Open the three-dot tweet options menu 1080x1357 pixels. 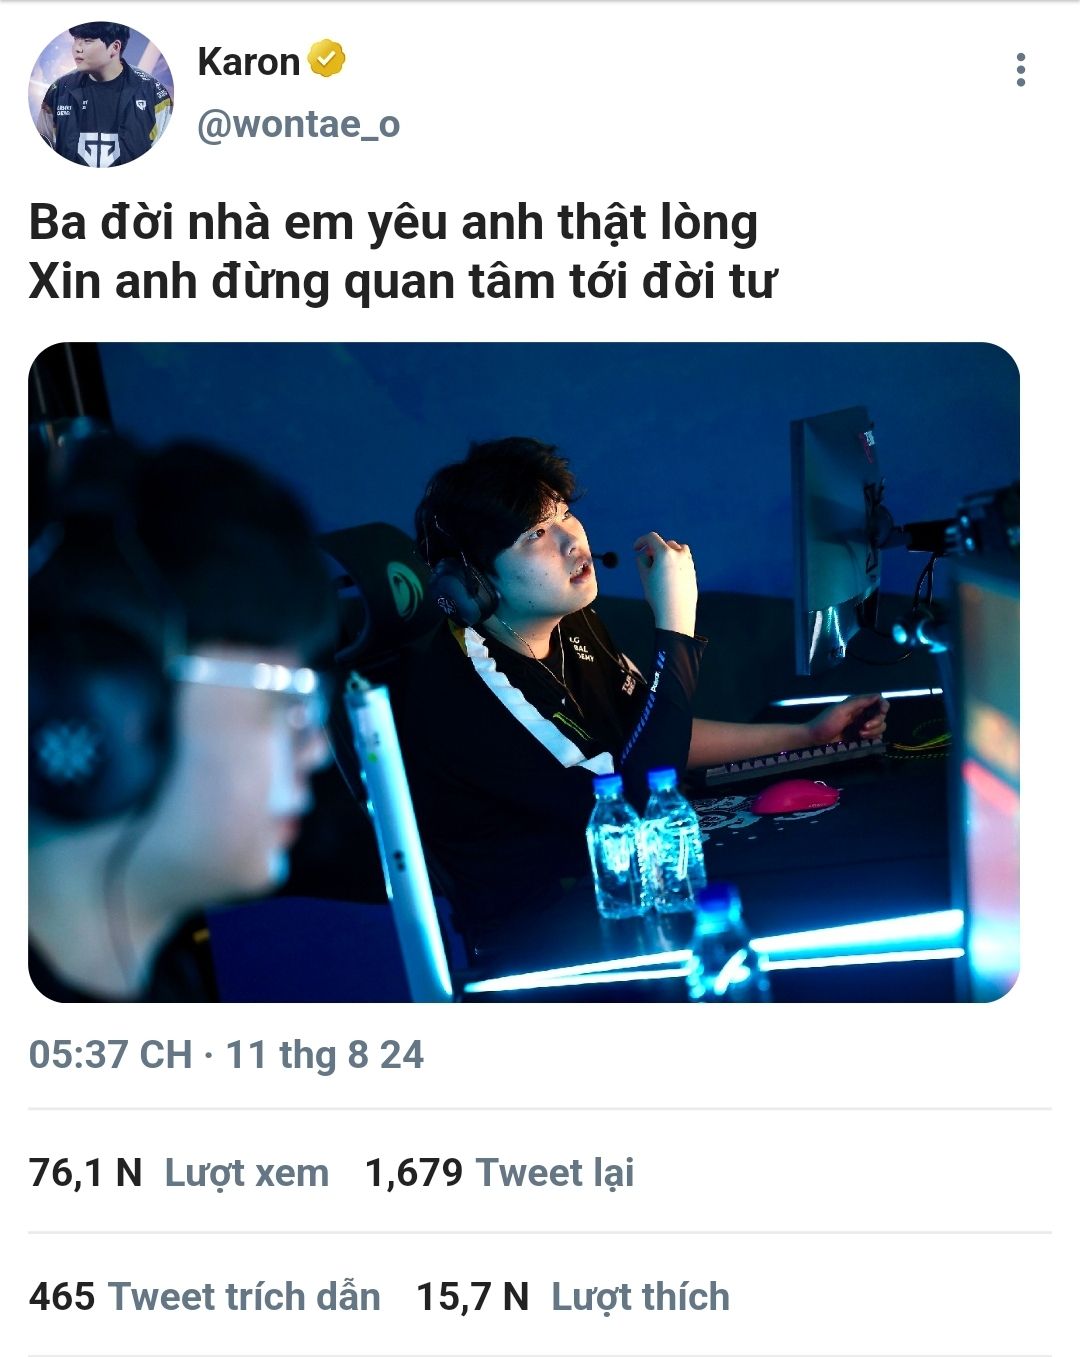tap(1020, 70)
